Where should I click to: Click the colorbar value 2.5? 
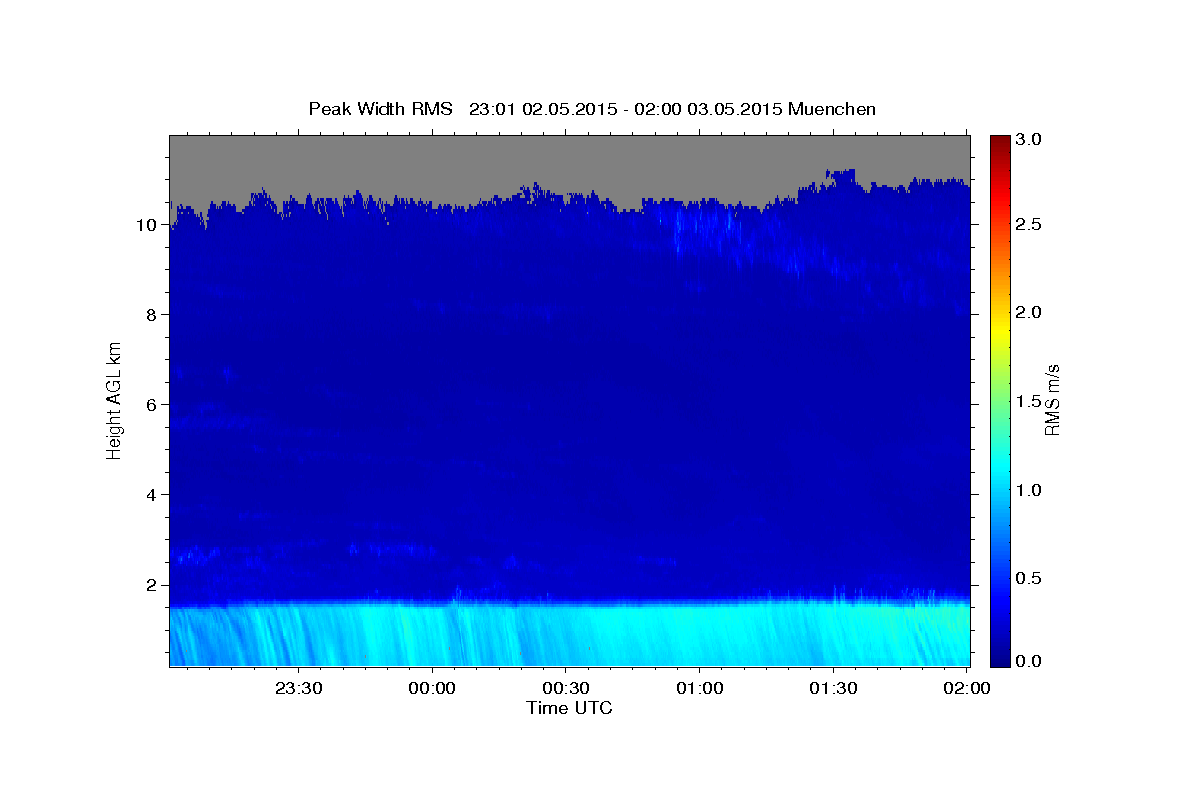1031,225
